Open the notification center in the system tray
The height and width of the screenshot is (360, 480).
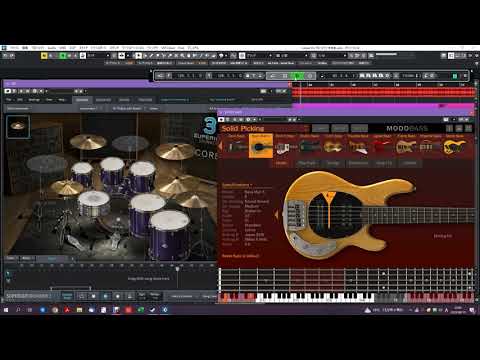(472, 310)
